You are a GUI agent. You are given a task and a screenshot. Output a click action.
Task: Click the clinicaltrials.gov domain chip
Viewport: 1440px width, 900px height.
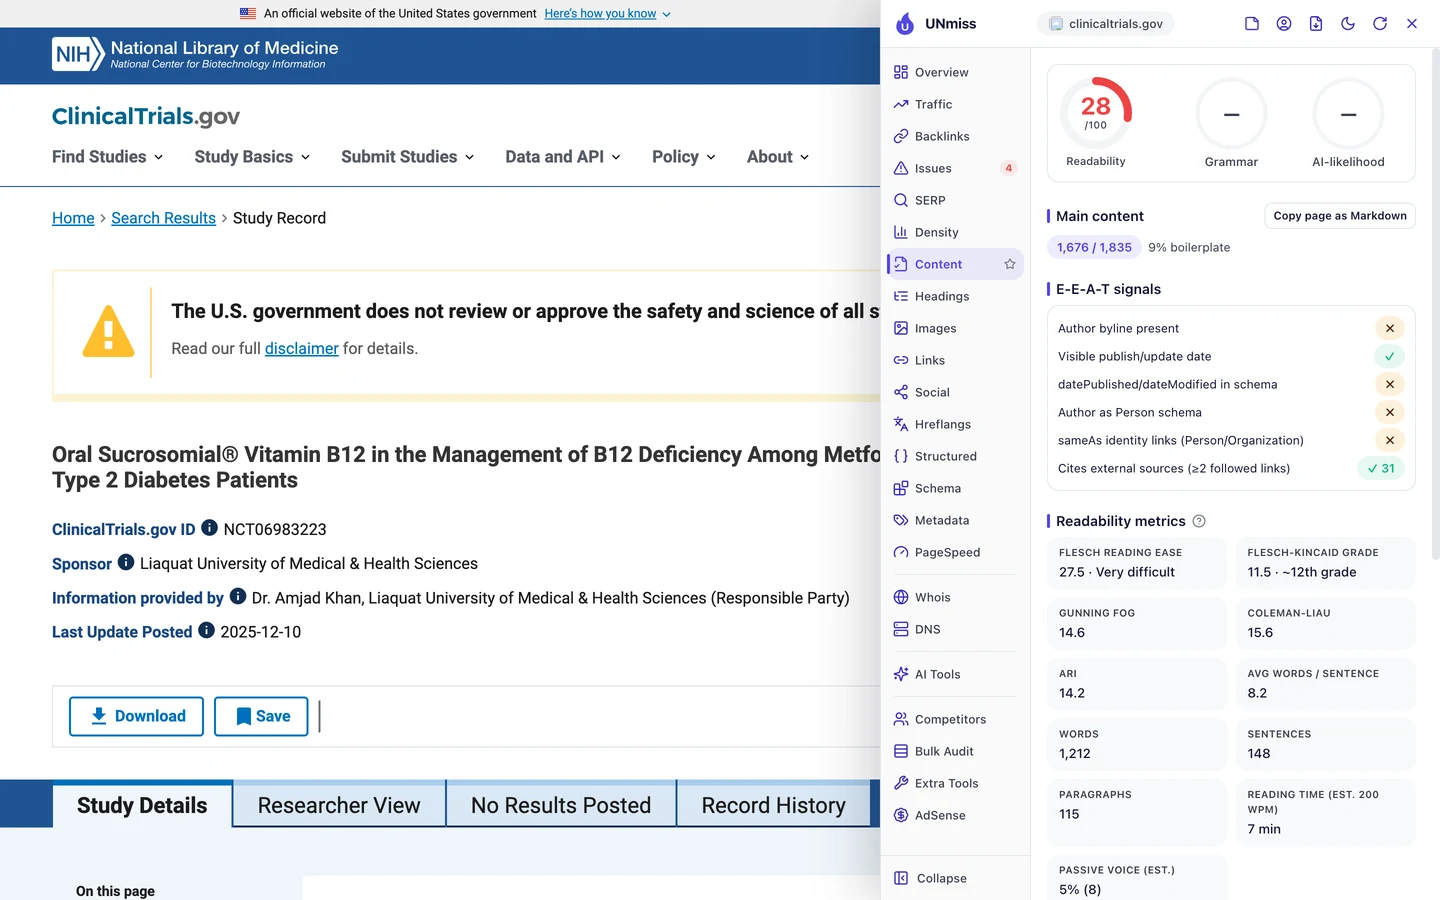(1106, 24)
